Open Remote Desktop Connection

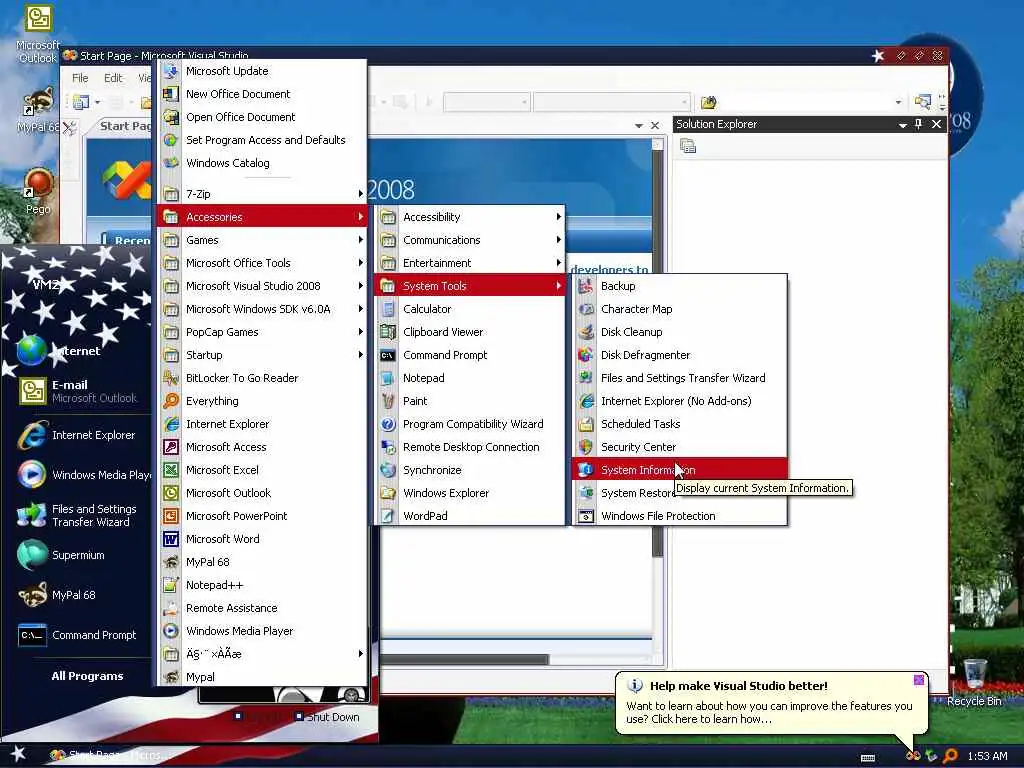point(470,447)
